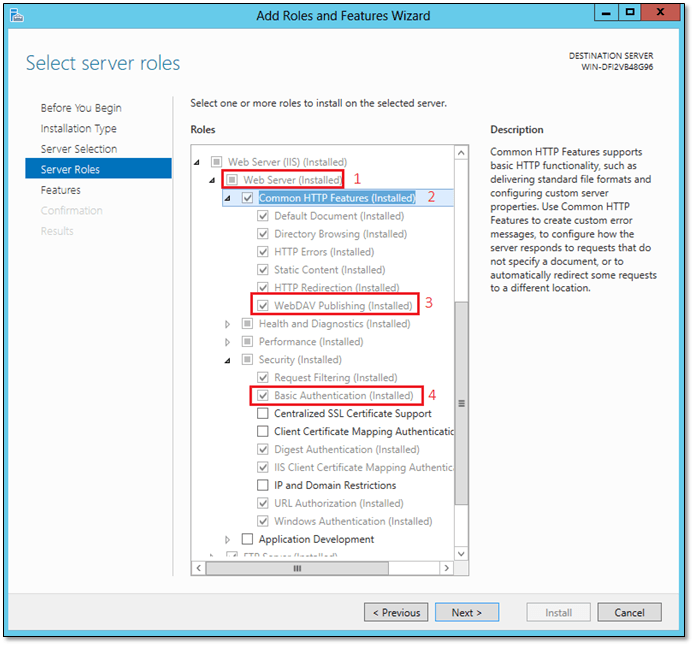The width and height of the screenshot is (694, 646).
Task: Close the wizard window
Action: [660, 12]
